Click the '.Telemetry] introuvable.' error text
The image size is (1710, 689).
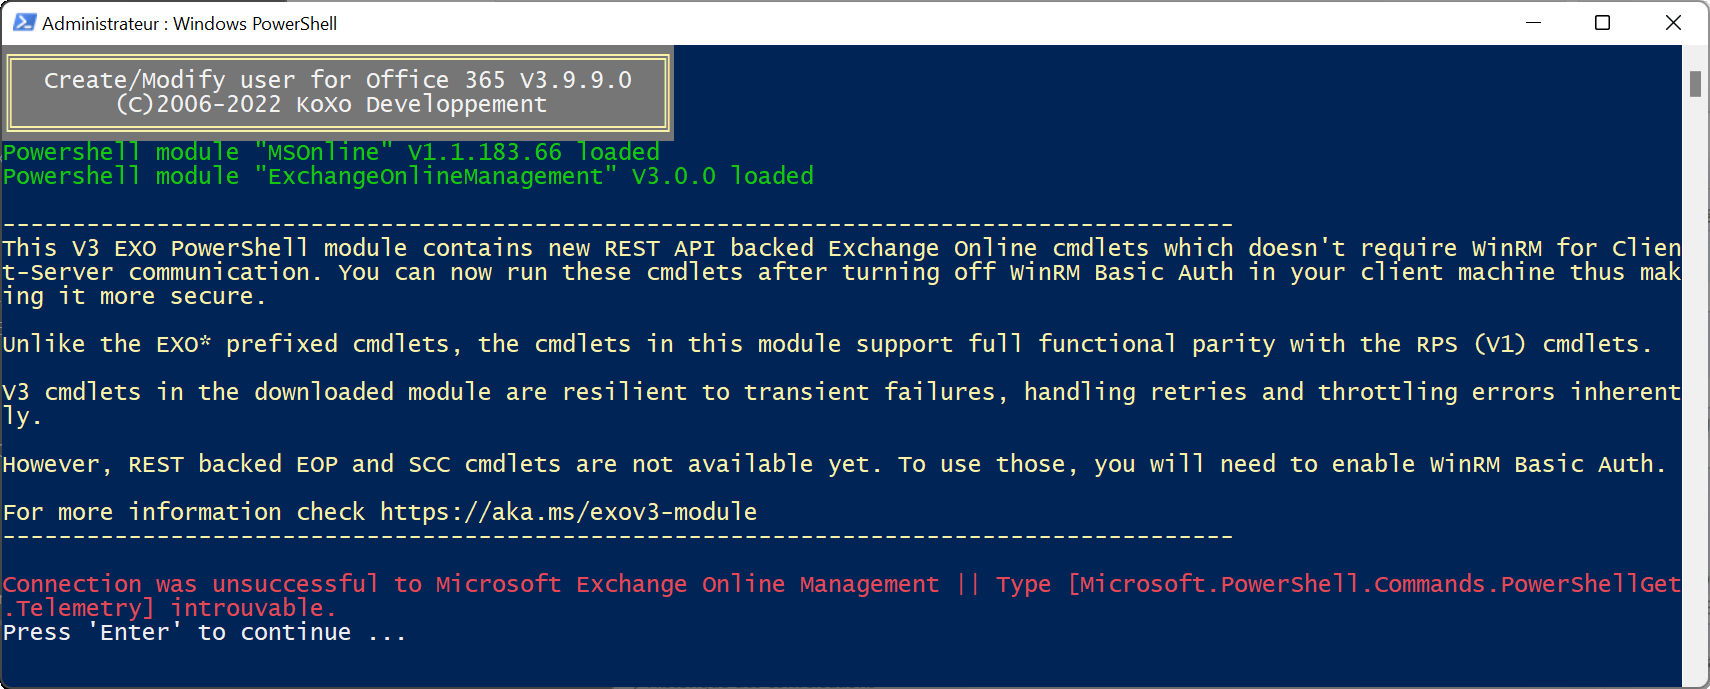[x=170, y=608]
